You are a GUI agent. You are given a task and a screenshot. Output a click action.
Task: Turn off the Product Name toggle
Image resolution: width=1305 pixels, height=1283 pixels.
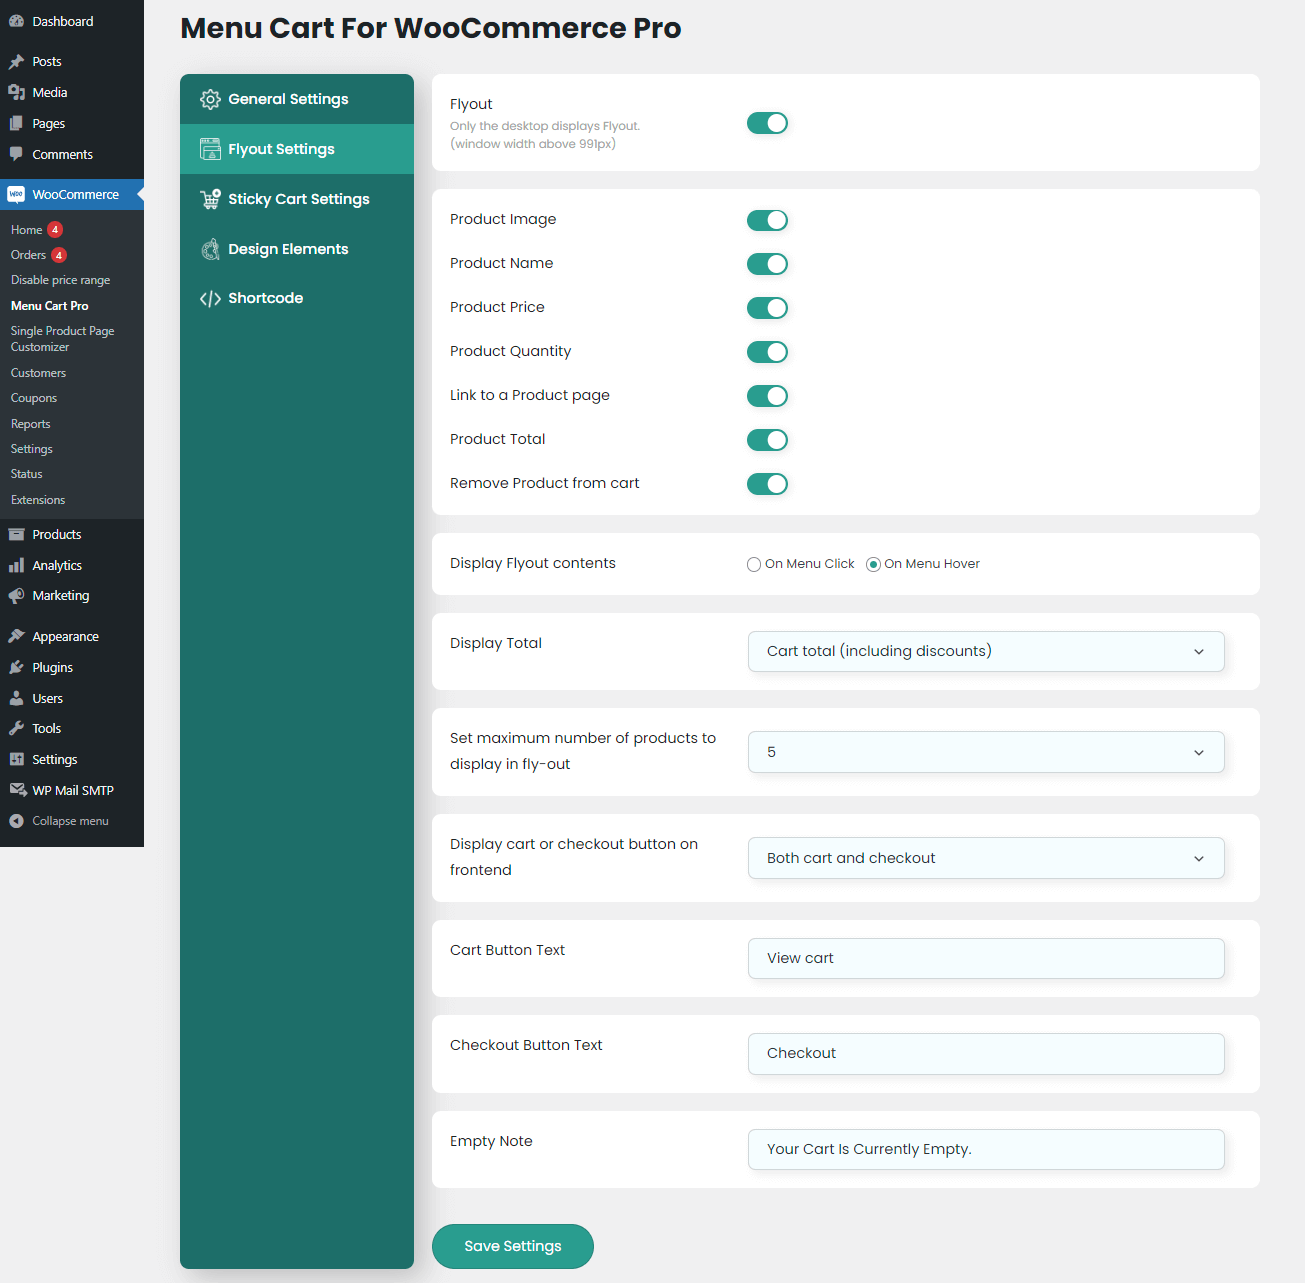(767, 264)
